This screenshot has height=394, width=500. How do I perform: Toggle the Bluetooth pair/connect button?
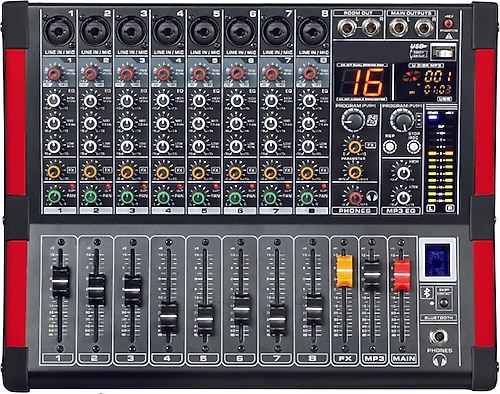[x=444, y=302]
